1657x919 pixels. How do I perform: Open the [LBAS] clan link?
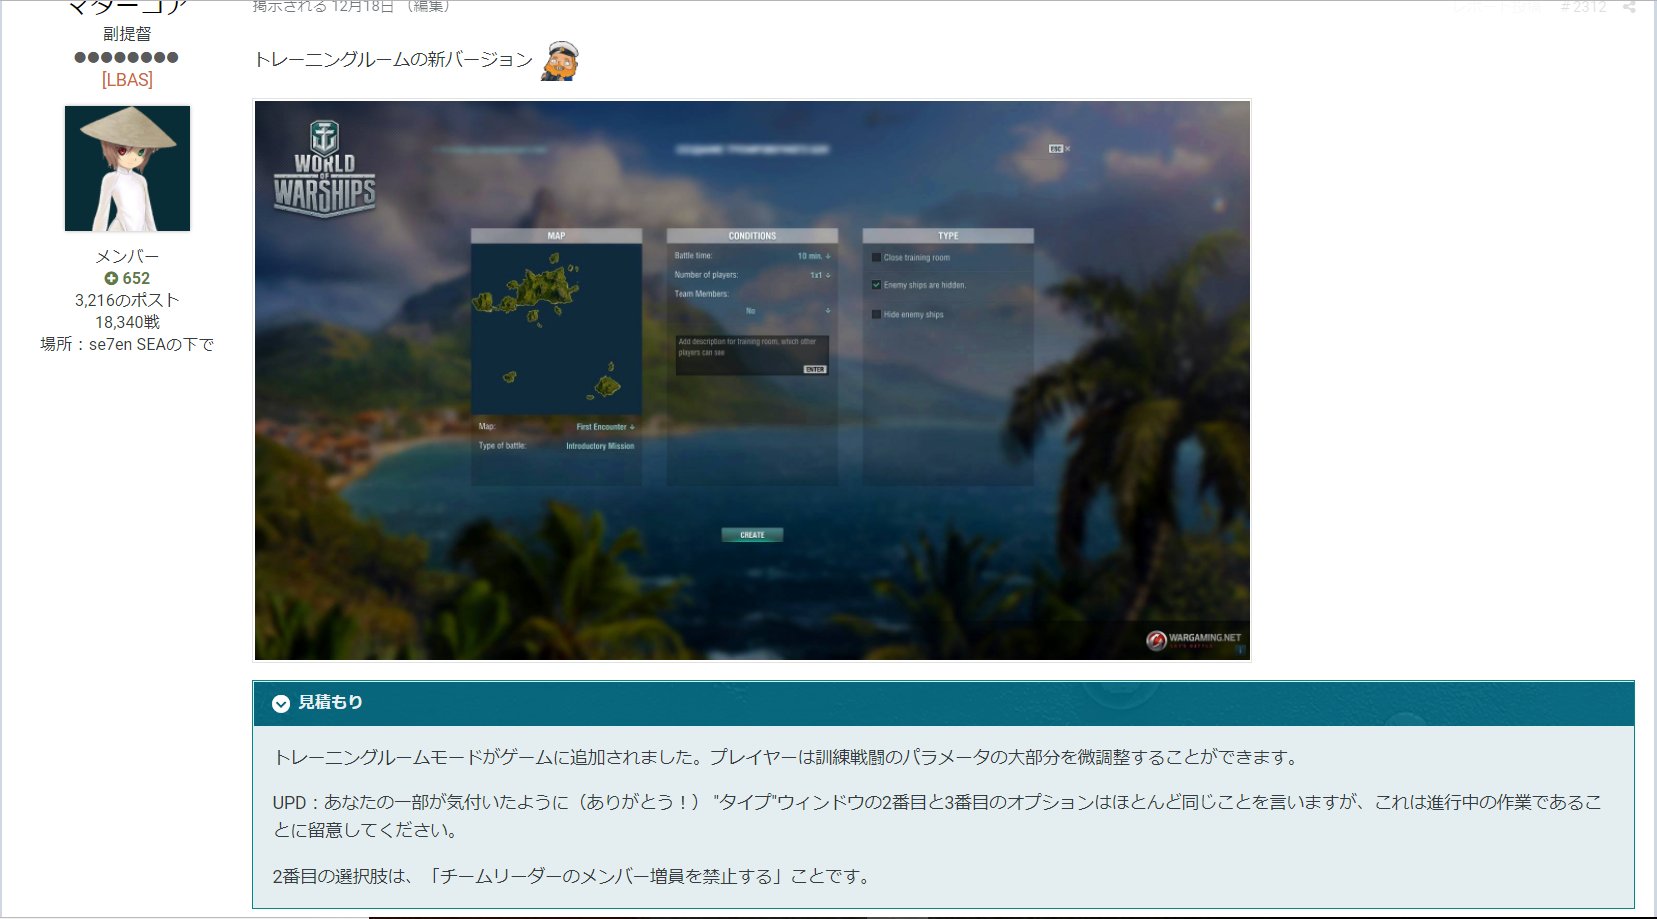click(127, 80)
